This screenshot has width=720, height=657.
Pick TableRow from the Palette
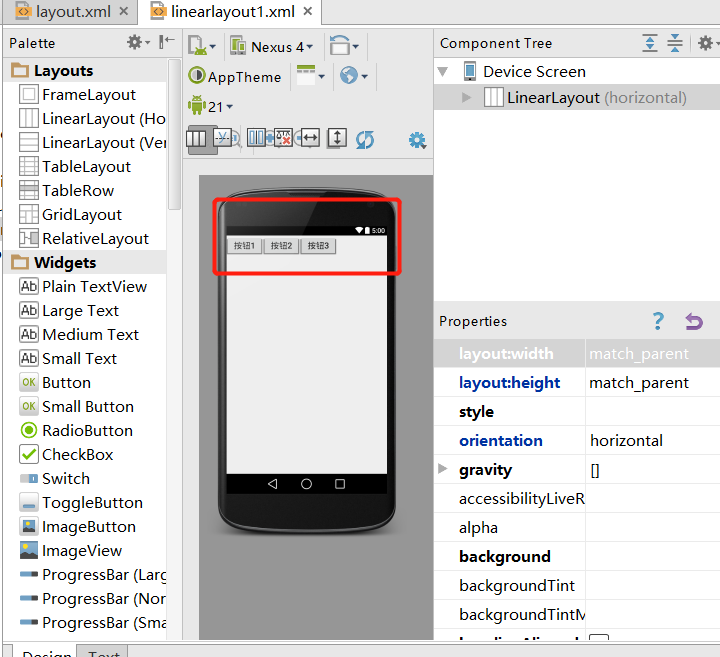pyautogui.click(x=66, y=190)
